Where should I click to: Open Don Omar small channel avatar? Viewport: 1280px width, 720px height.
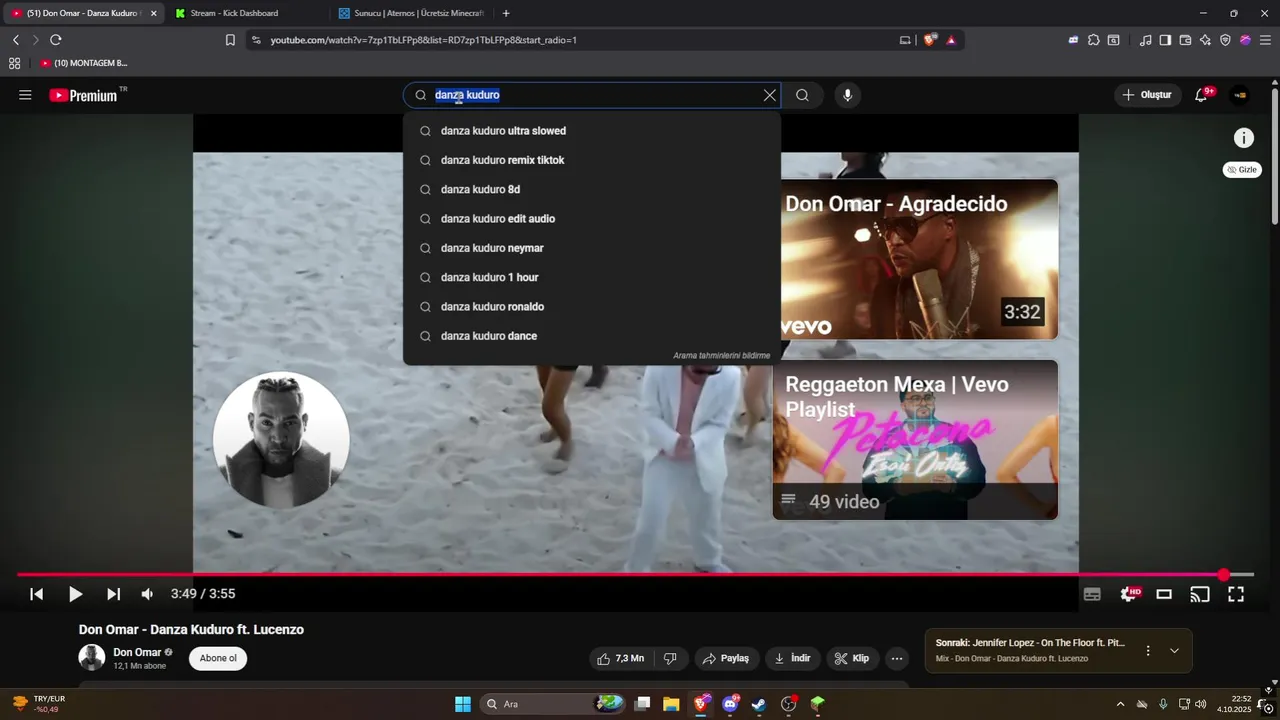click(92, 658)
